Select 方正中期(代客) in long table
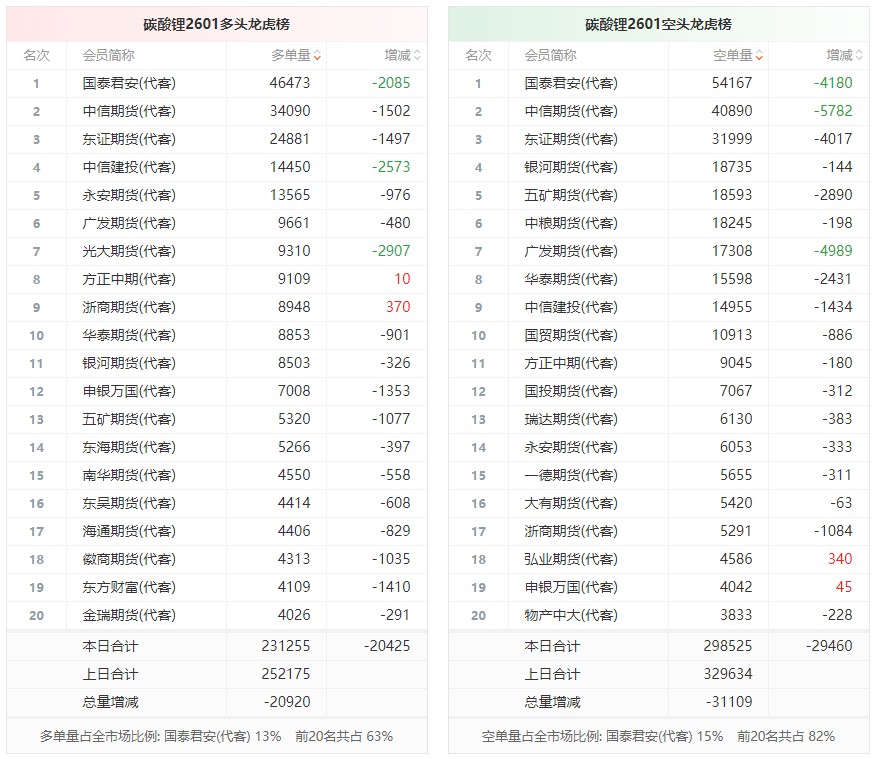 click(x=129, y=279)
